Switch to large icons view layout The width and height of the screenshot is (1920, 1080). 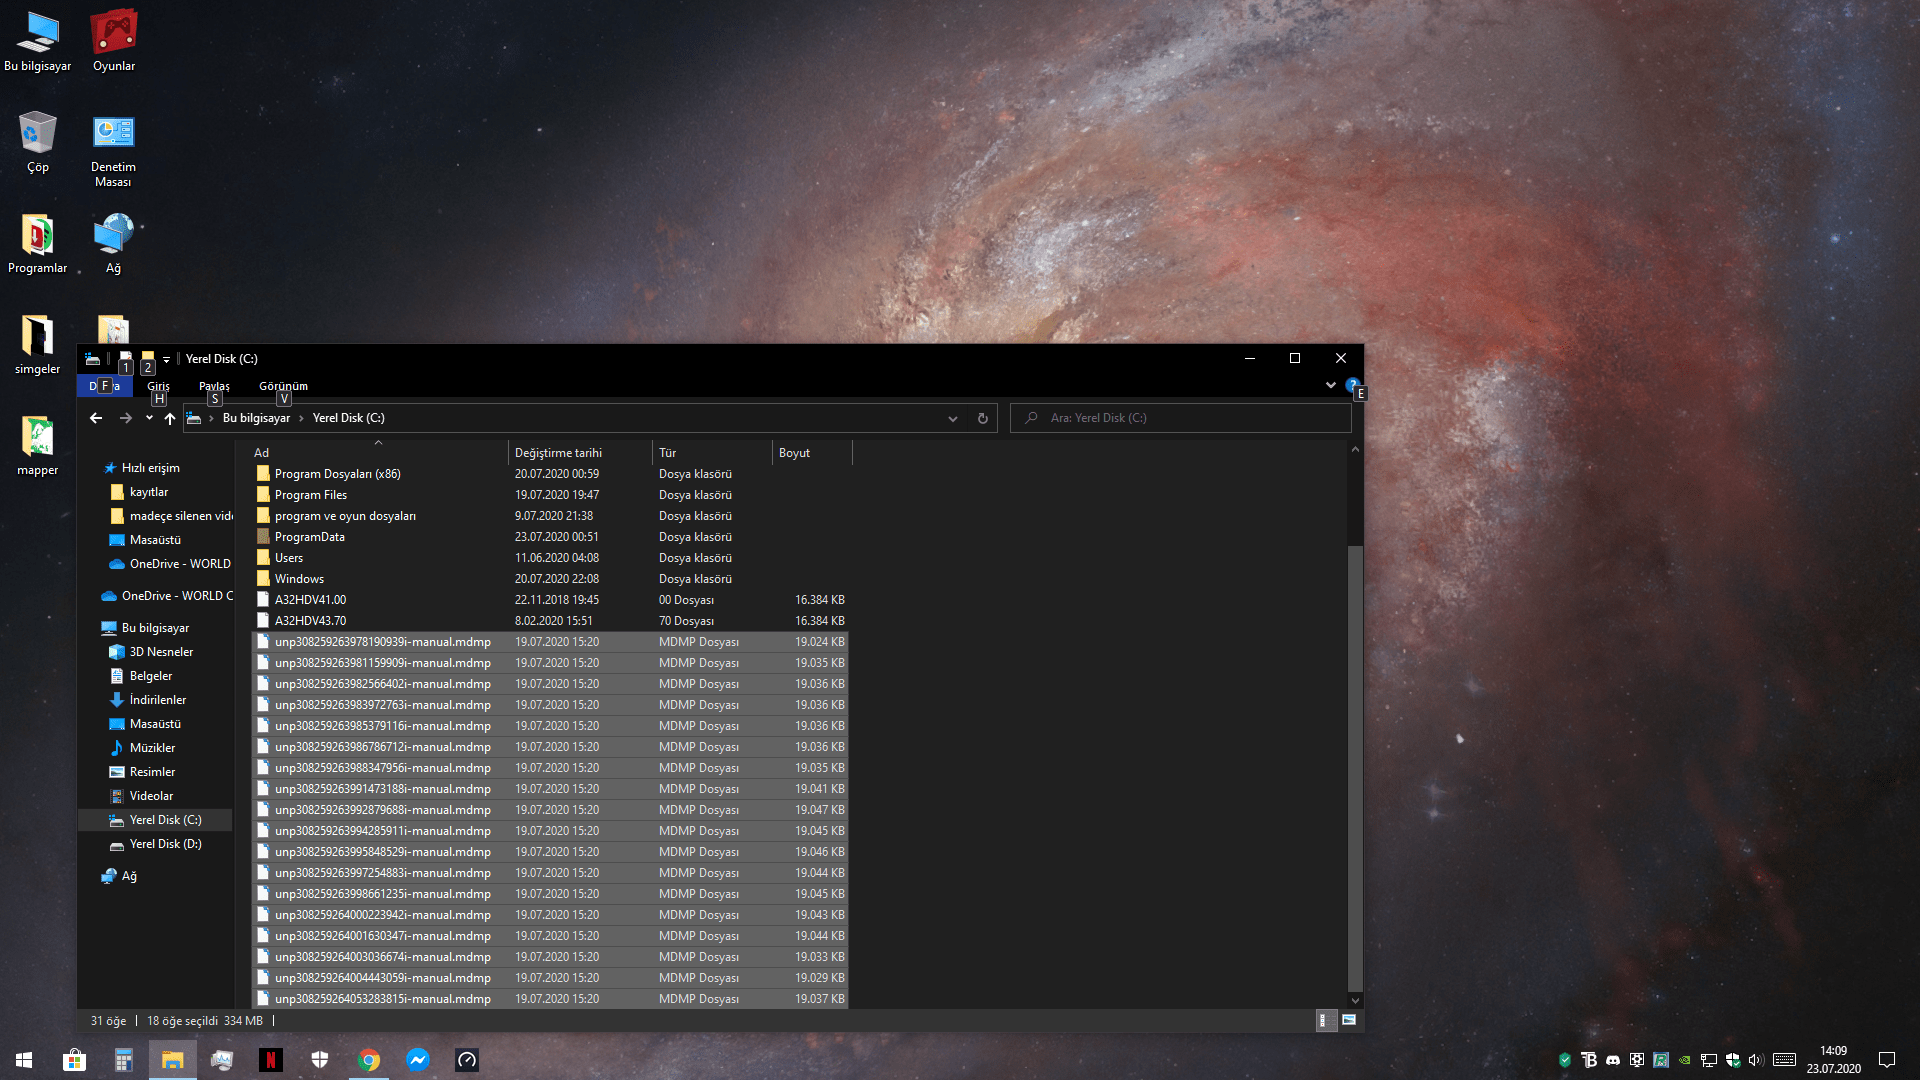tap(1349, 1020)
